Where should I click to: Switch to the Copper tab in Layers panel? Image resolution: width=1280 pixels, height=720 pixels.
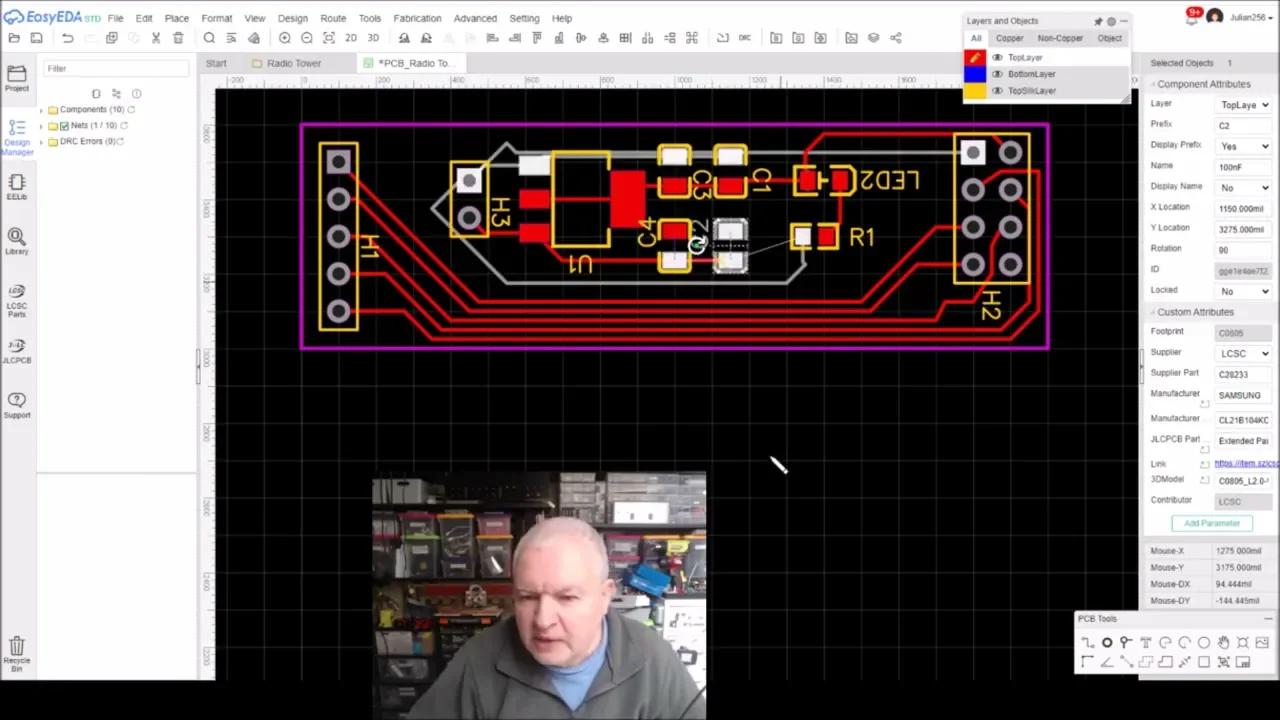1009,38
